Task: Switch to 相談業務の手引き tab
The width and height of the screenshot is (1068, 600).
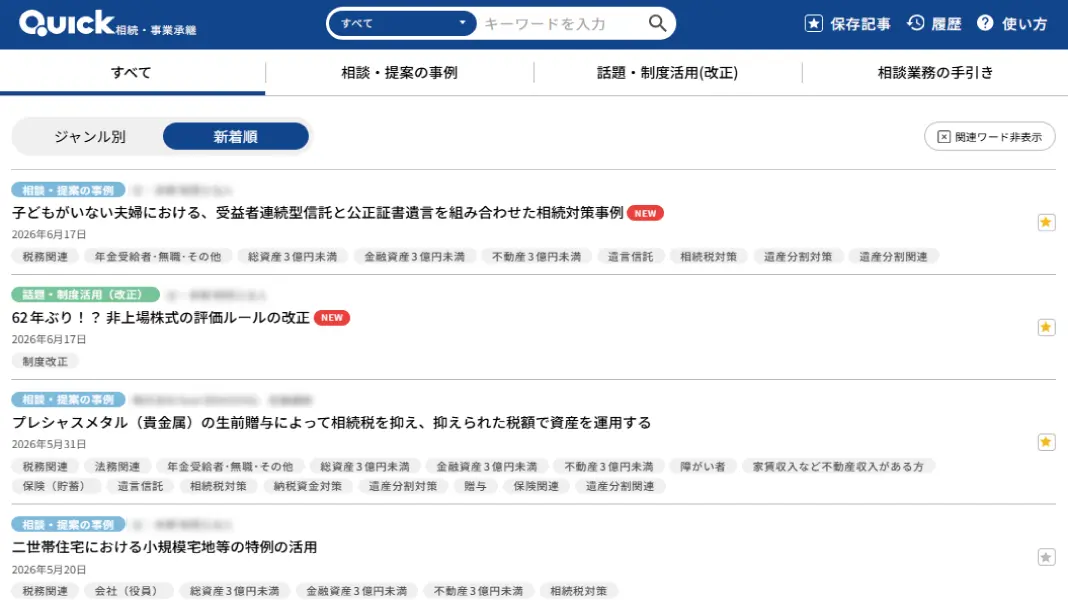Action: pos(935,72)
